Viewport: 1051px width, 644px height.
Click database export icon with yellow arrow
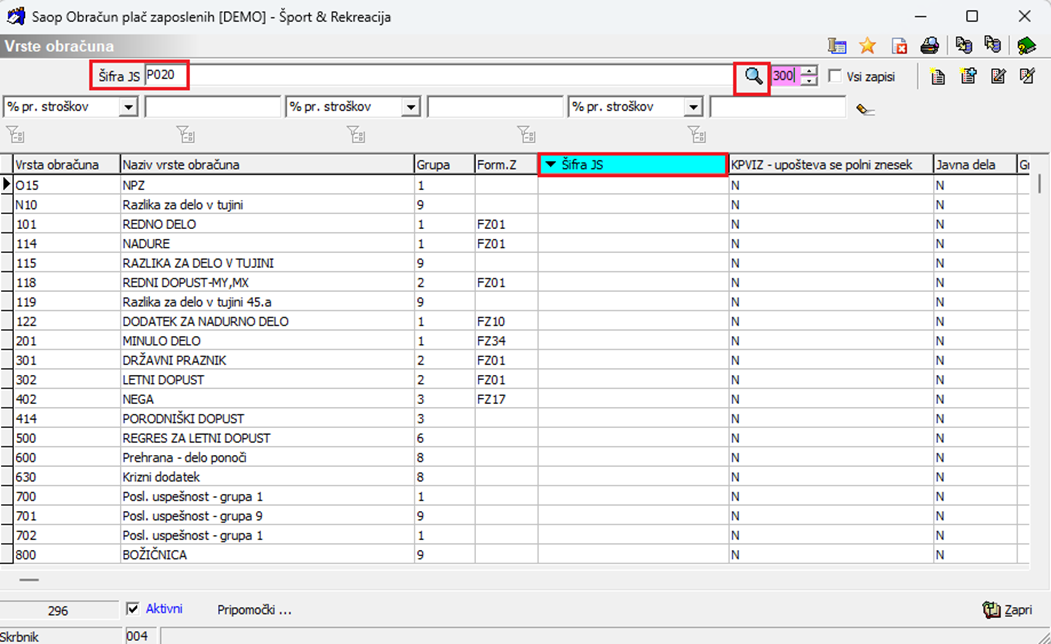963,45
